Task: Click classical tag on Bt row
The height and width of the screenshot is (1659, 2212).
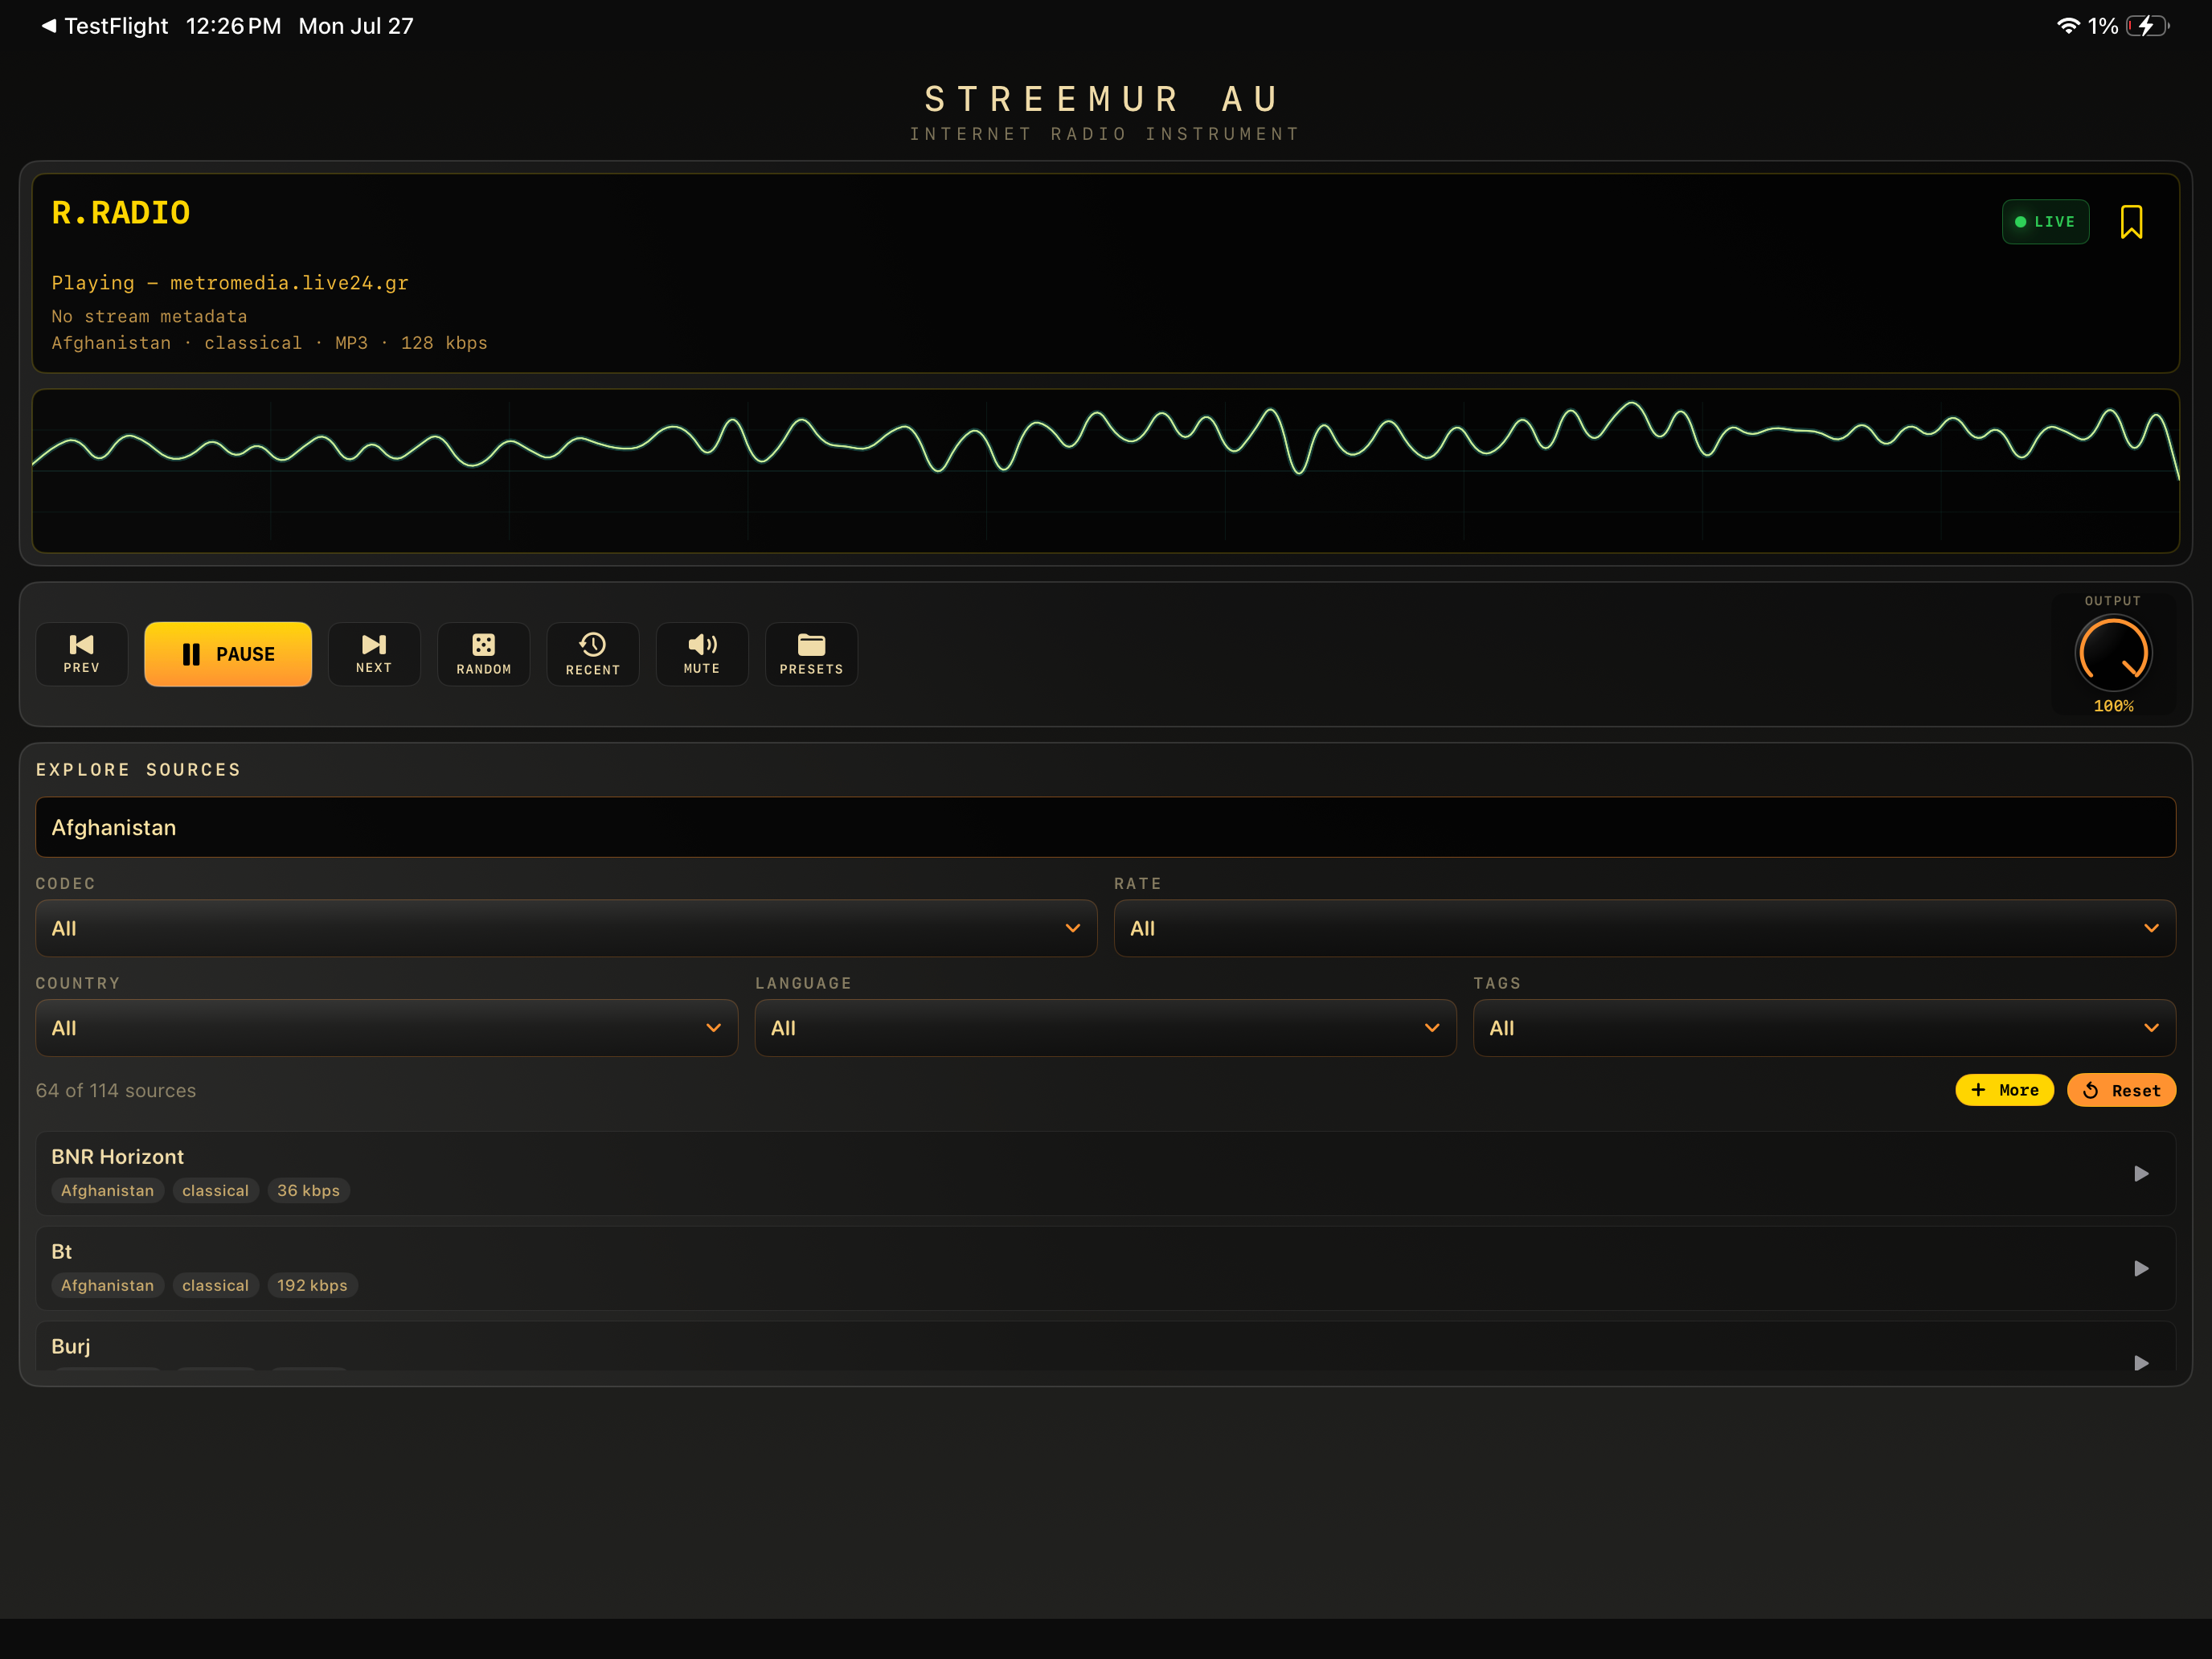Action: coord(216,1285)
